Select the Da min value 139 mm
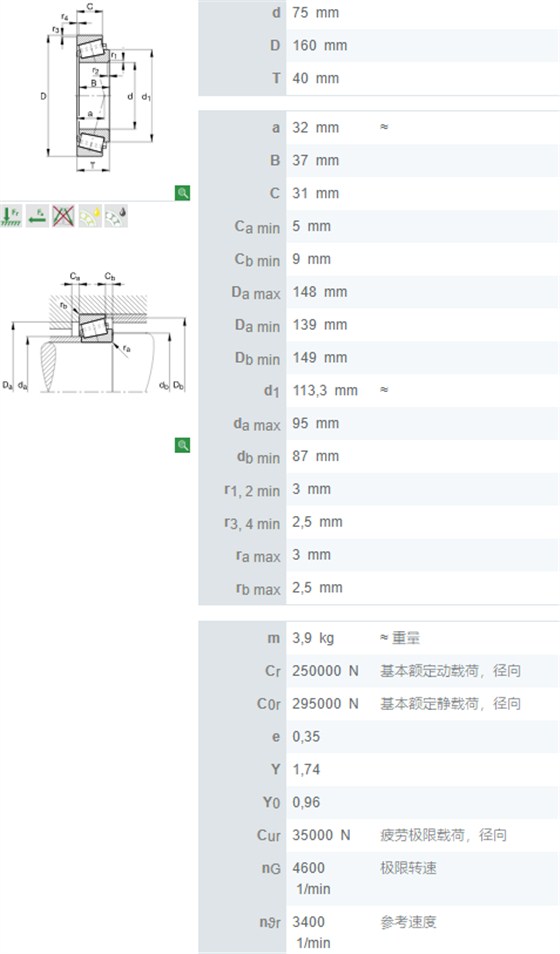Viewport: 560px width, 954px height. [320, 325]
